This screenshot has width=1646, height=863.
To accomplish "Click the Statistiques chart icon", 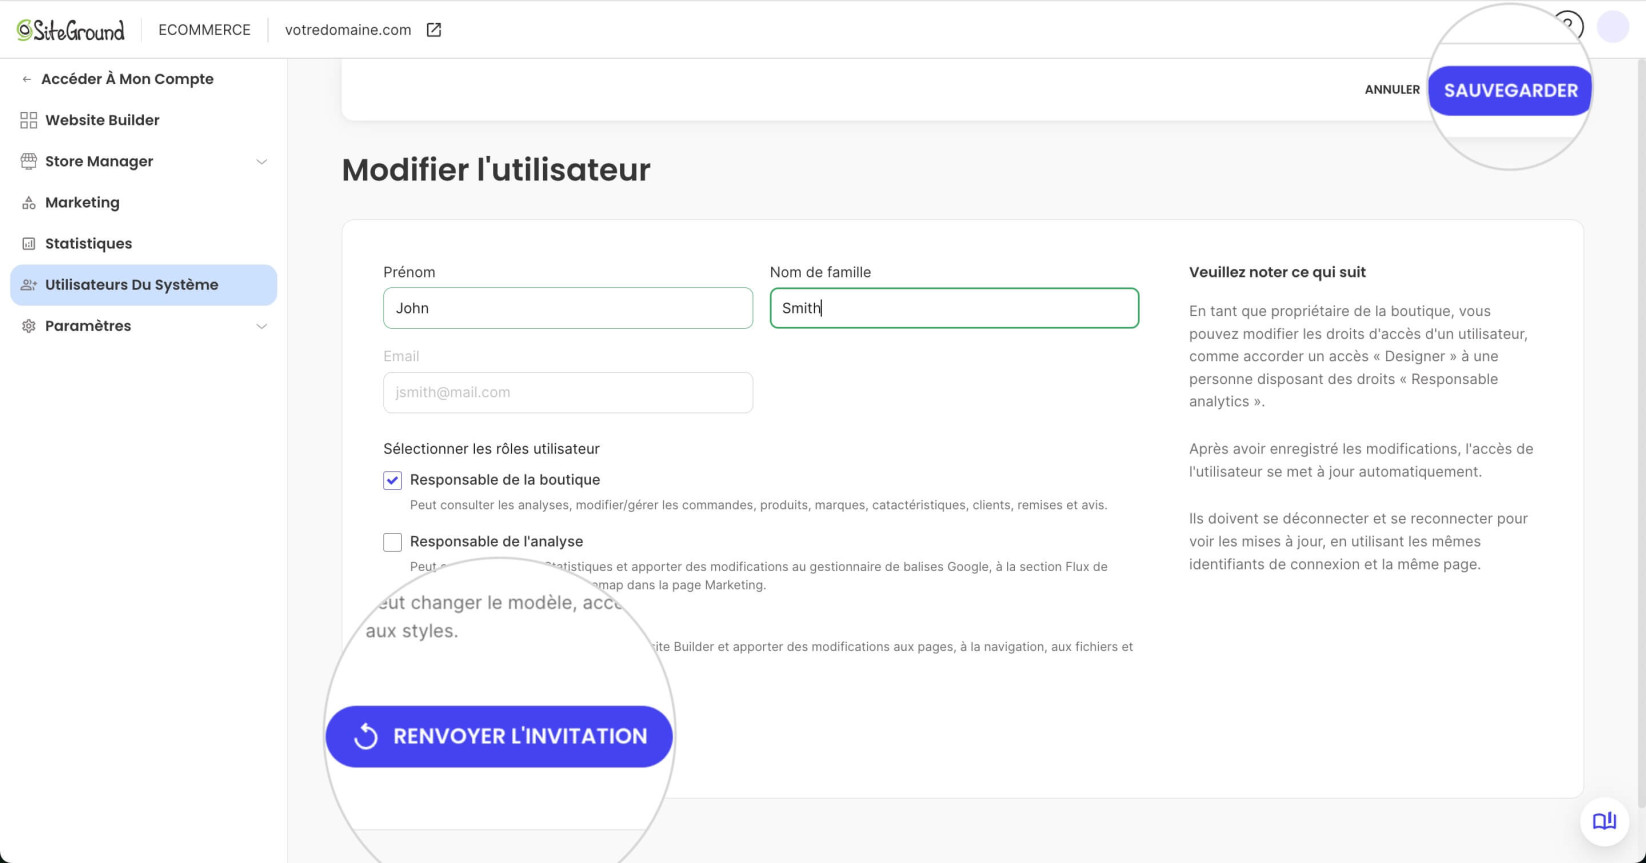I will coord(29,244).
